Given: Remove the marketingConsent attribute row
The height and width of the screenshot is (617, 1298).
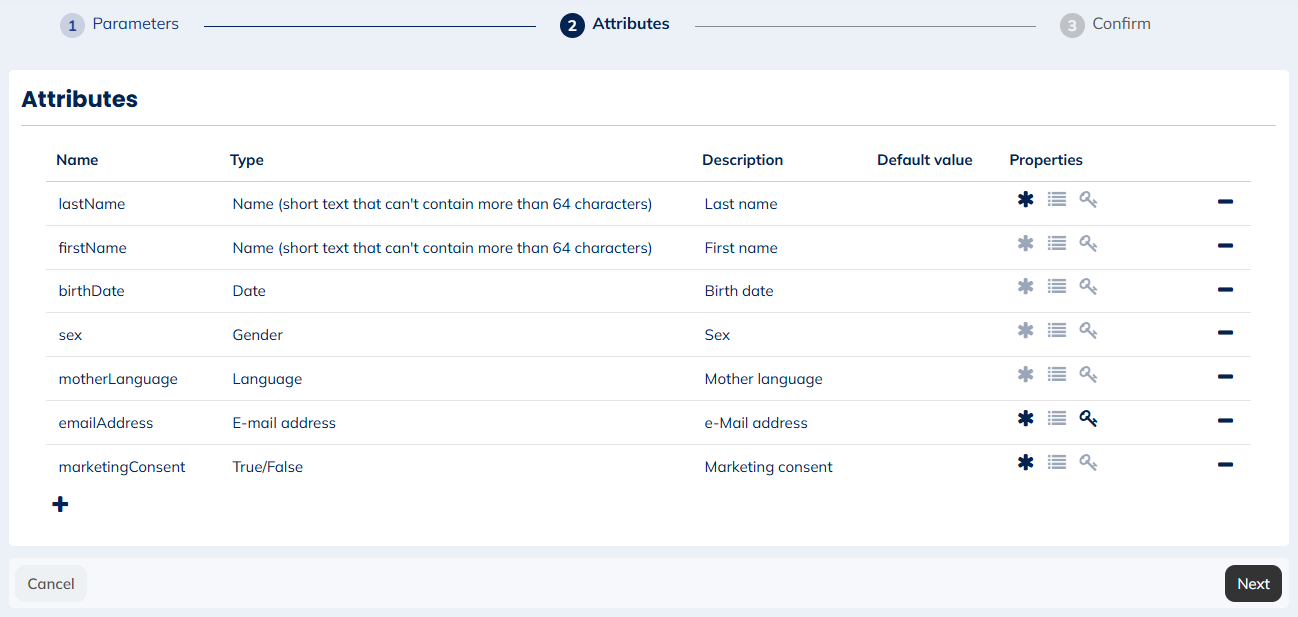Looking at the screenshot, I should click(x=1225, y=466).
